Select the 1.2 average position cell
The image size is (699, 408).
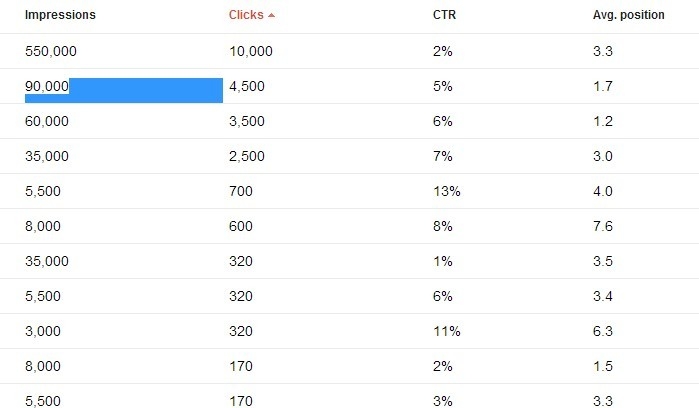(x=603, y=121)
